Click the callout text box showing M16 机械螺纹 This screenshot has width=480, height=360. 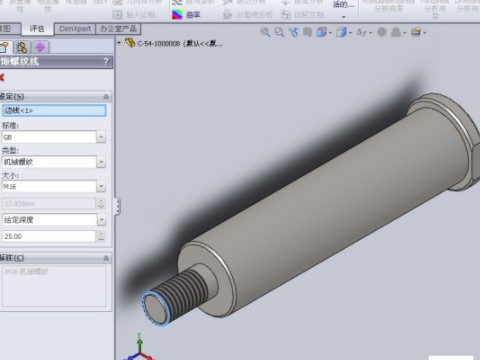(54, 286)
